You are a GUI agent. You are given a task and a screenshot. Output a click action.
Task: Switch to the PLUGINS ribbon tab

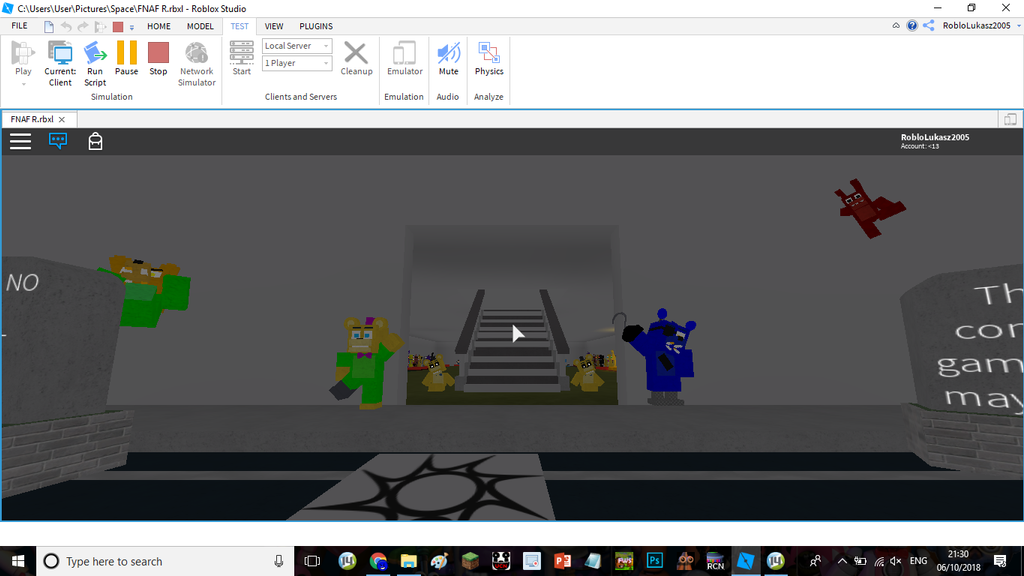[316, 26]
